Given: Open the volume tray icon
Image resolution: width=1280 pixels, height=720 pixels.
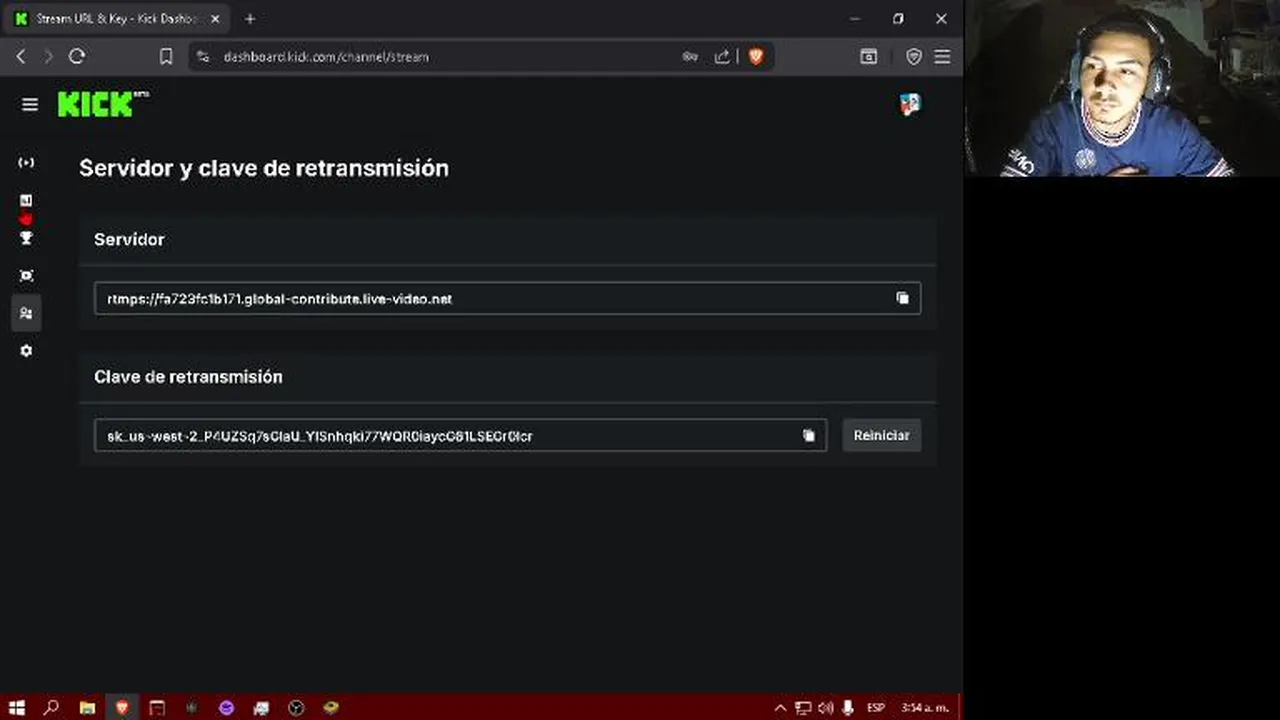Looking at the screenshot, I should point(825,708).
